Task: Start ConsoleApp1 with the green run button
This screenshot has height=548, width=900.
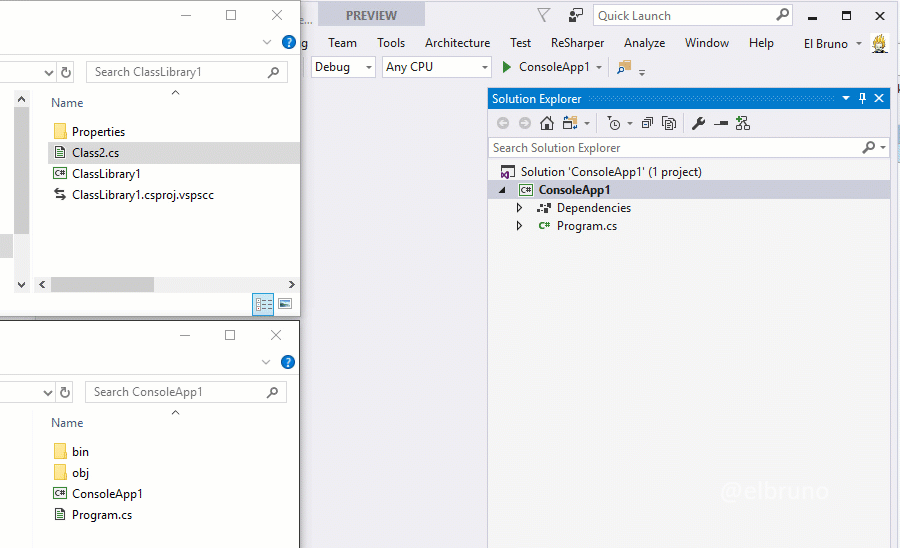Action: coord(508,67)
